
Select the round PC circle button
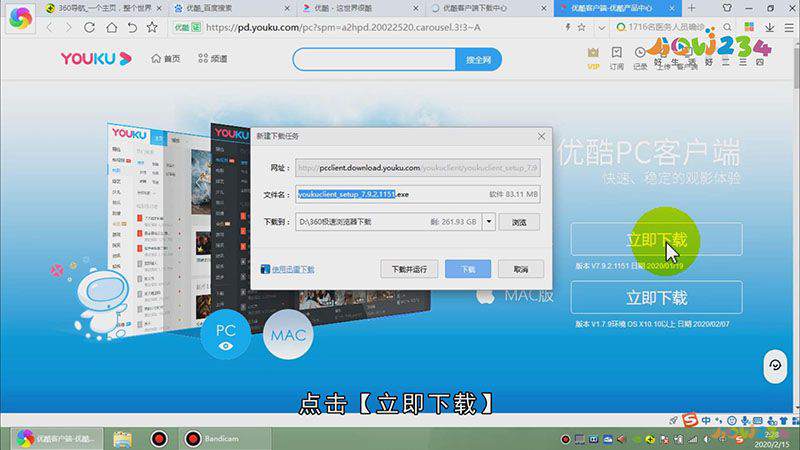[x=226, y=335]
